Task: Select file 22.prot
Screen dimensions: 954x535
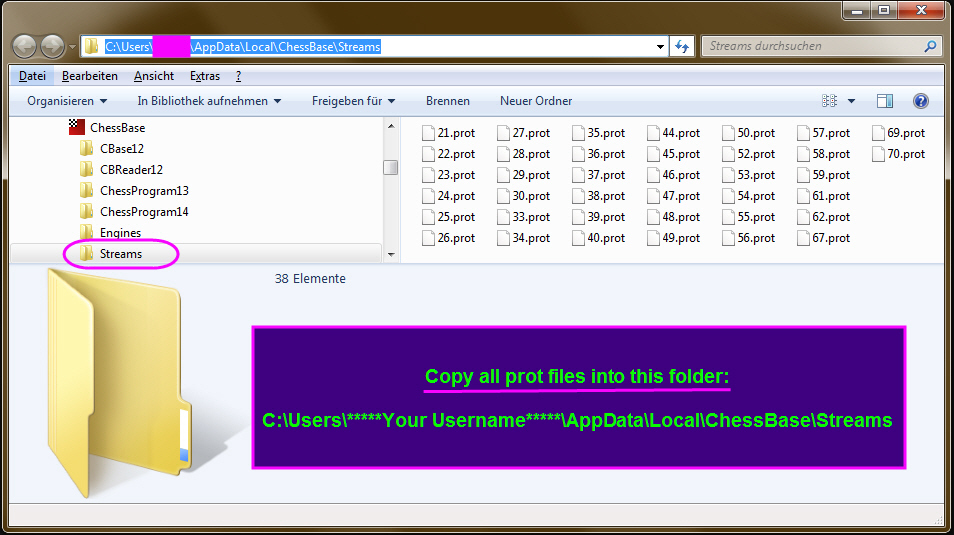Action: (x=449, y=154)
